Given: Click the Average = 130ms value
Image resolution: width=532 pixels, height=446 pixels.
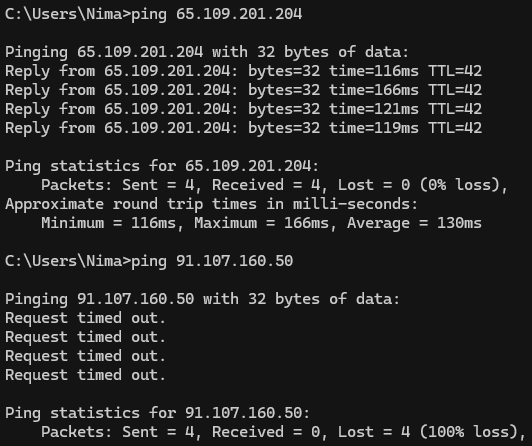Looking at the screenshot, I should [414, 224].
